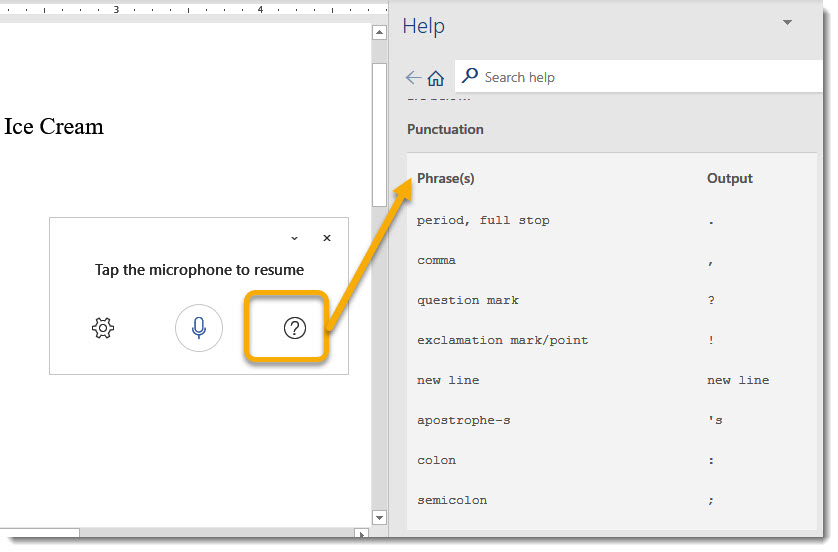Click document scrollbar up arrow
The height and width of the screenshot is (552, 838).
[x=379, y=33]
